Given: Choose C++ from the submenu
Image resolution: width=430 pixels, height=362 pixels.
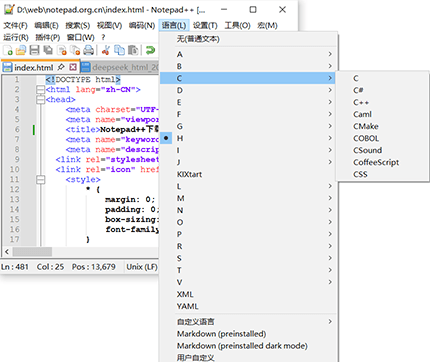Looking at the screenshot, I should [x=383, y=102].
